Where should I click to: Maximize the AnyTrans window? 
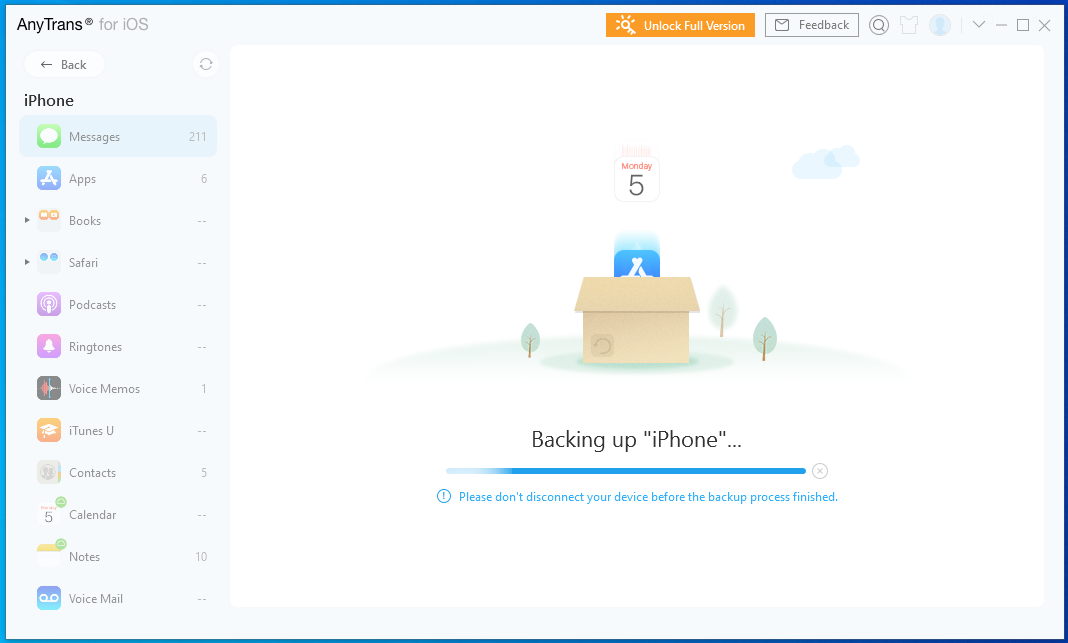click(x=1022, y=25)
